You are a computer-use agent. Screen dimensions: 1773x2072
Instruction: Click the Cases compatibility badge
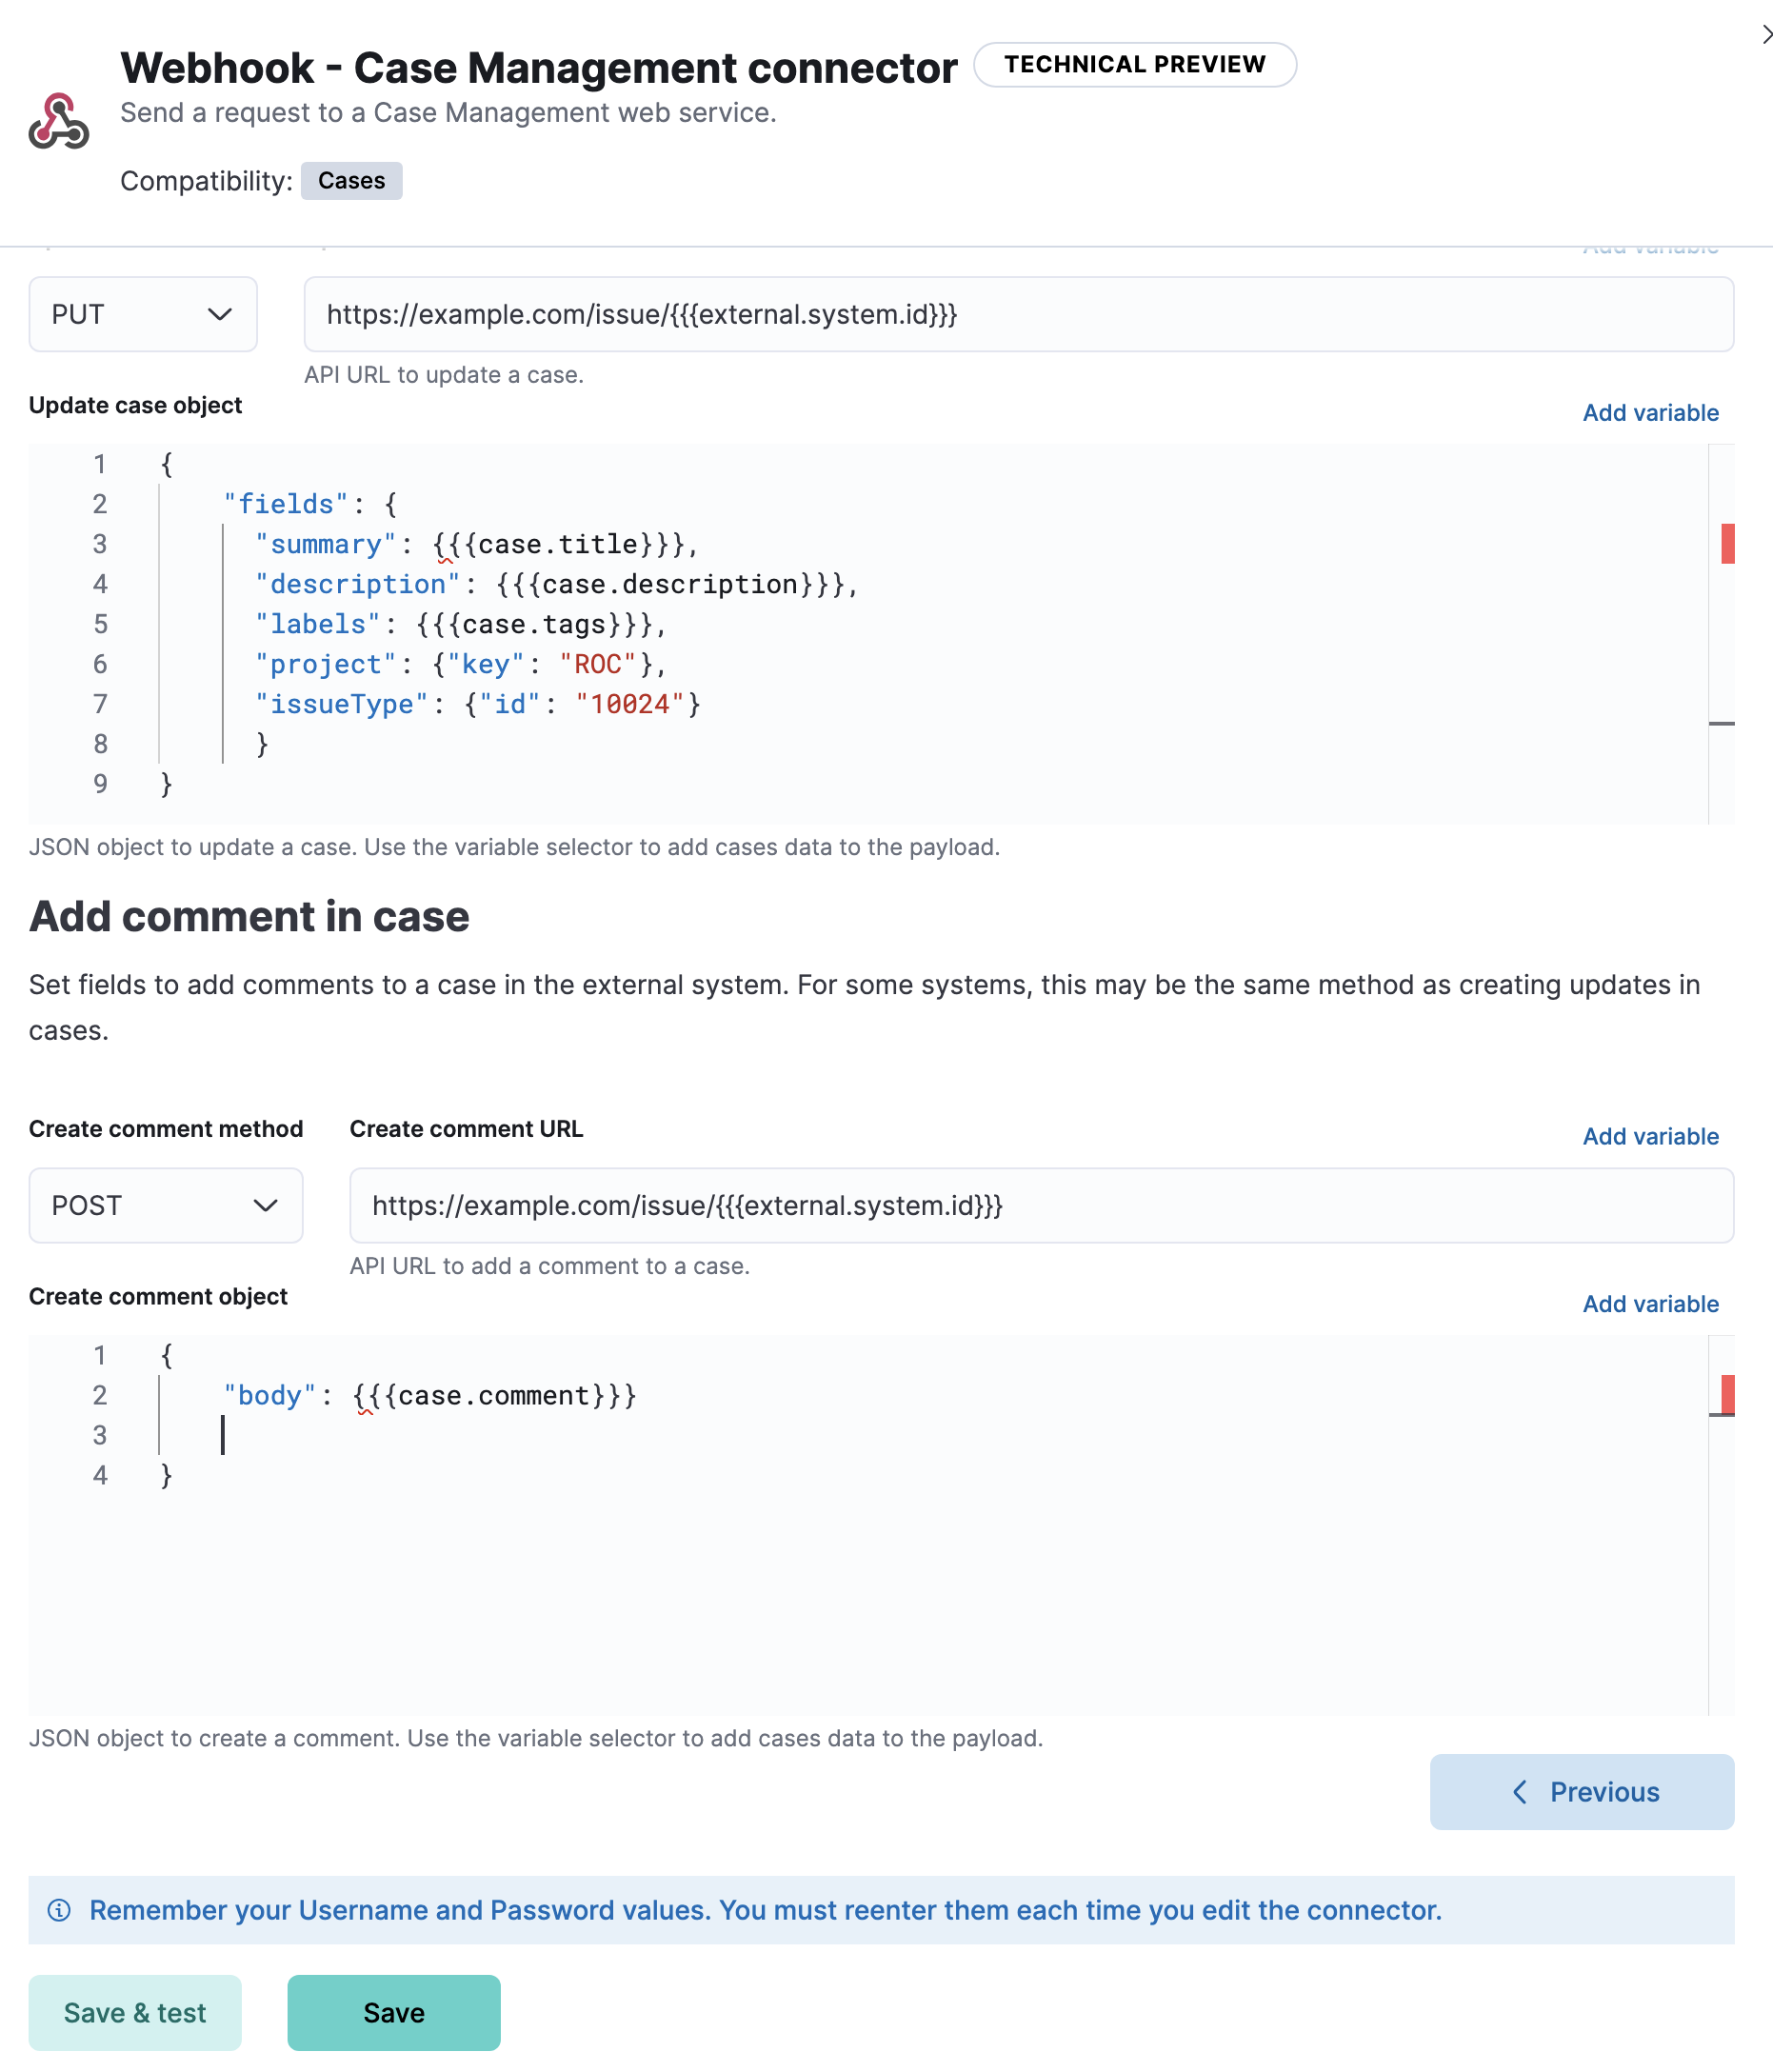tap(350, 180)
